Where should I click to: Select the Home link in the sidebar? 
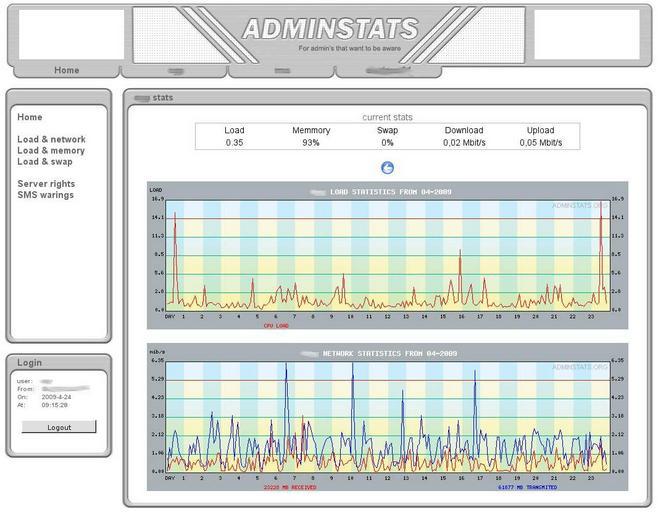pyautogui.click(x=30, y=117)
